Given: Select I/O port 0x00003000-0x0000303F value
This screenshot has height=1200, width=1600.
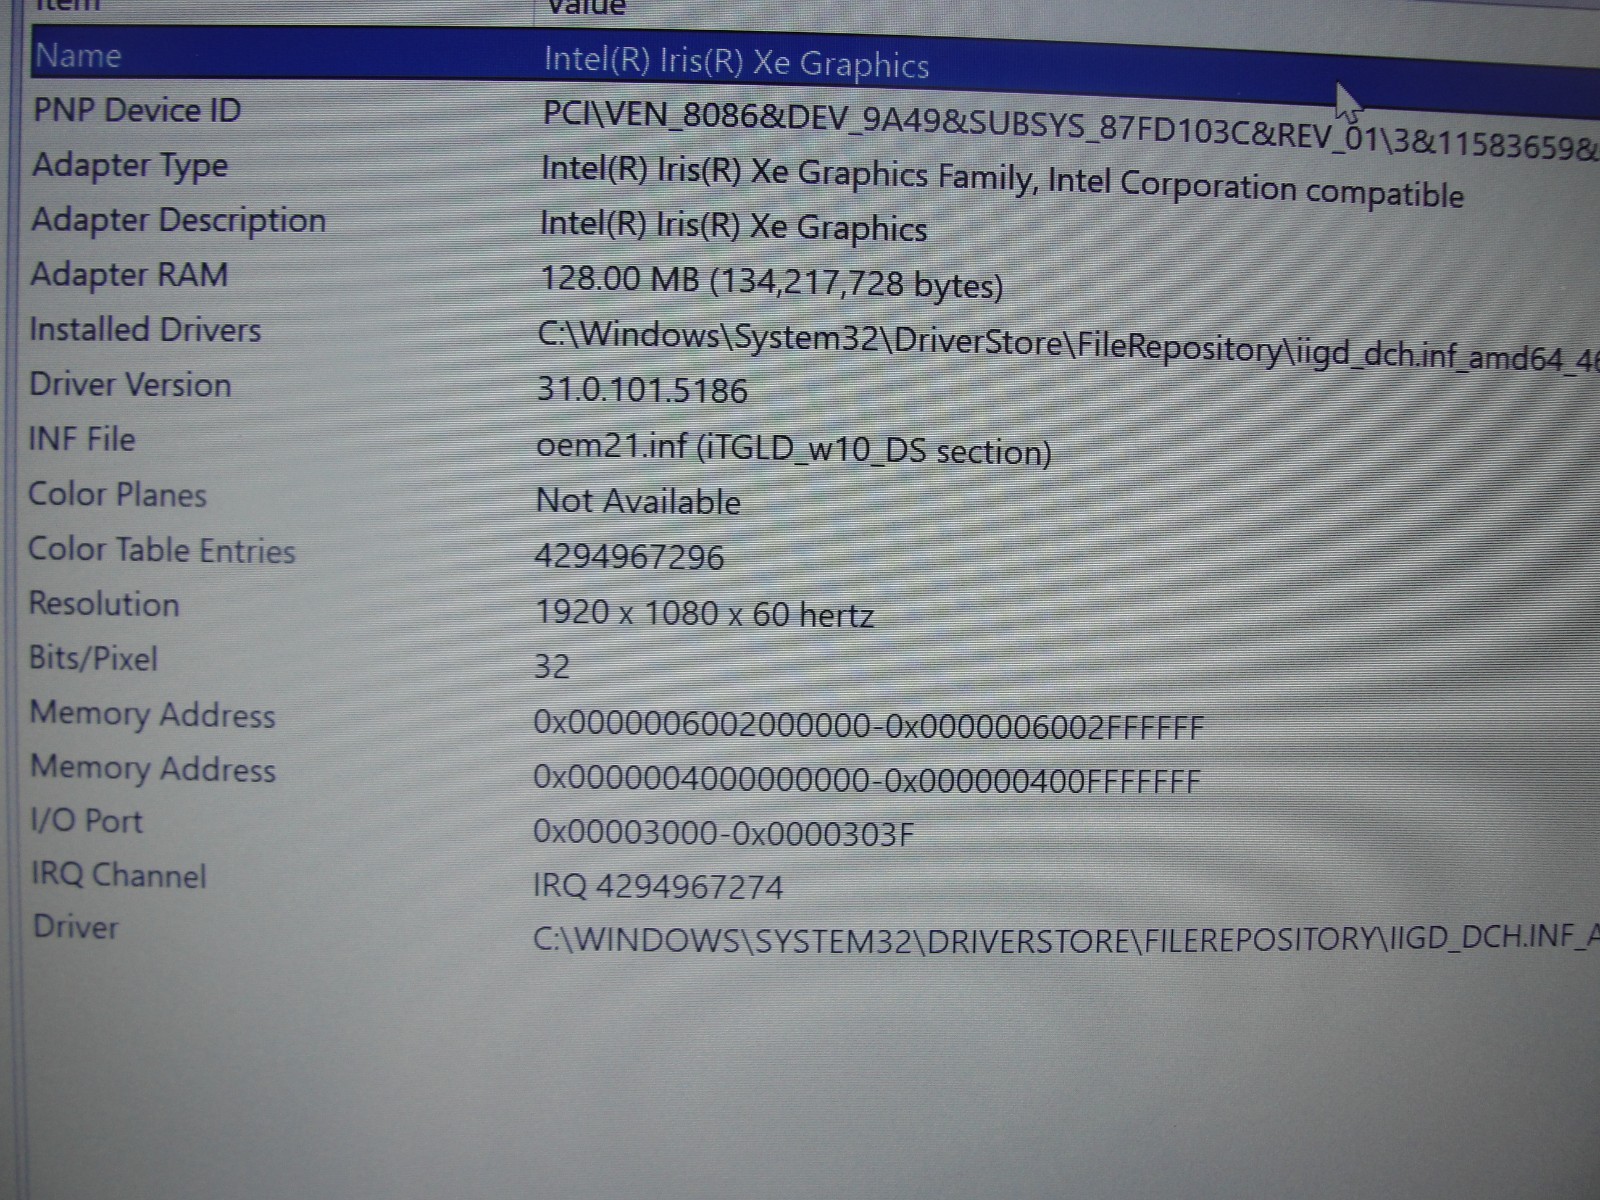Looking at the screenshot, I should [x=724, y=832].
